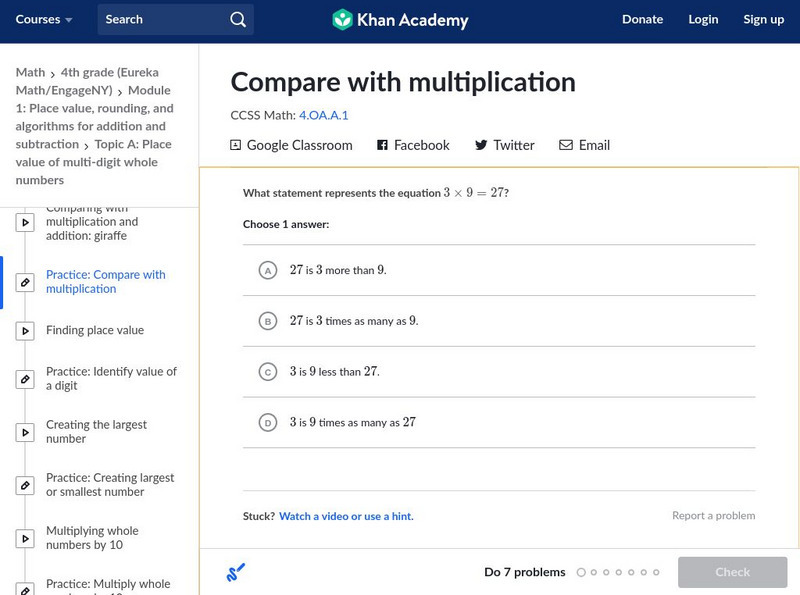The image size is (800, 595).
Task: Open the Donate page
Action: 642,20
